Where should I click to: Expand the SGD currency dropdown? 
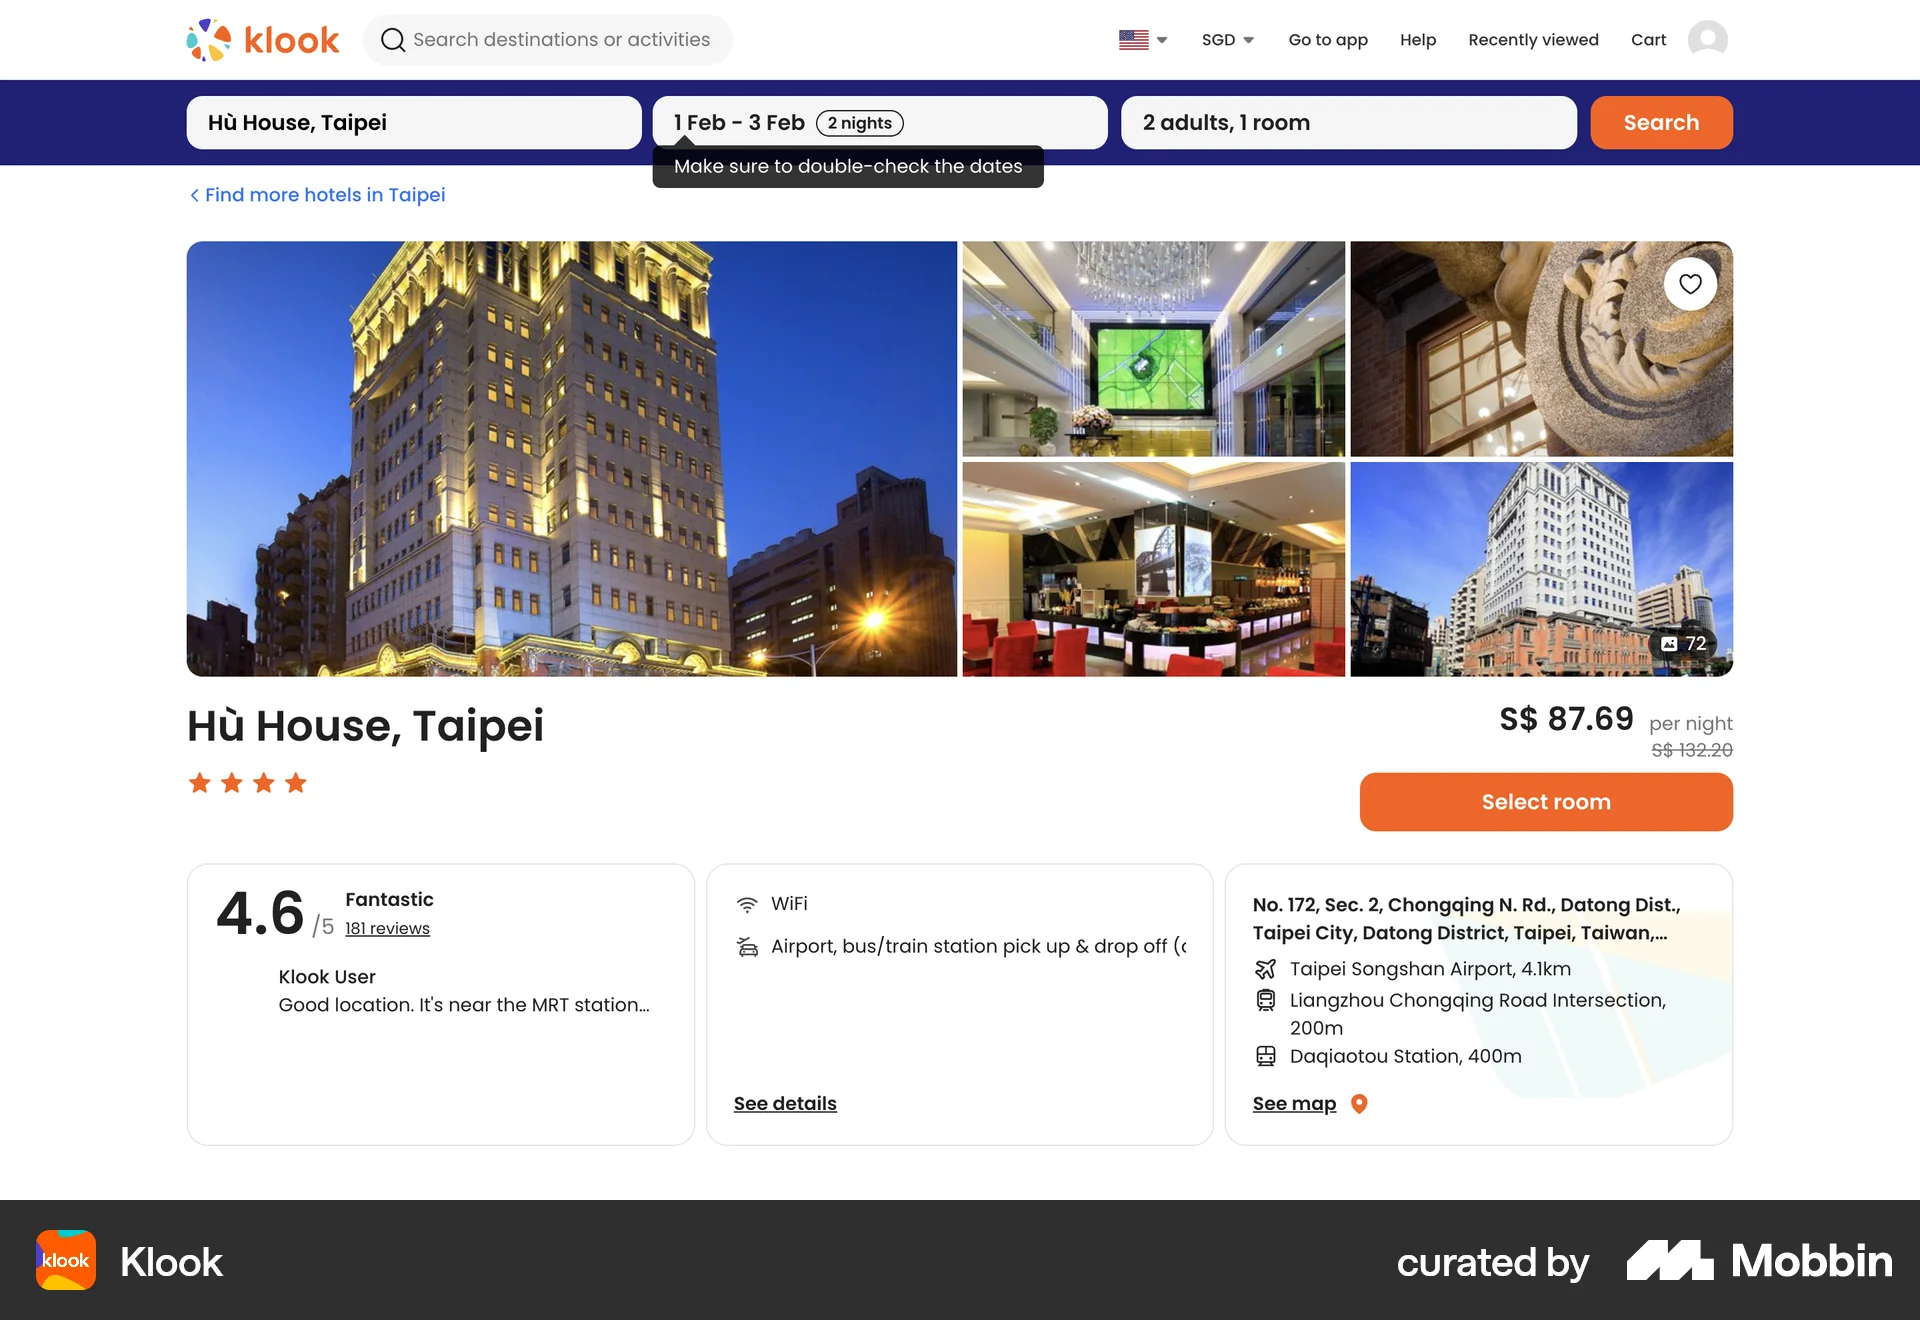click(x=1227, y=40)
